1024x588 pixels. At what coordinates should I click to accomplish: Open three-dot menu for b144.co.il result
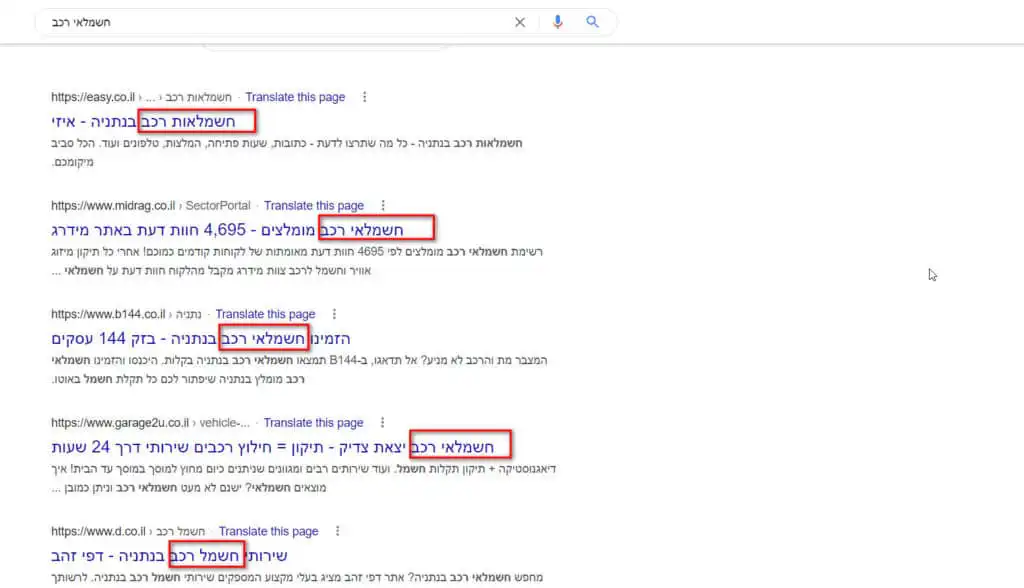click(x=335, y=314)
